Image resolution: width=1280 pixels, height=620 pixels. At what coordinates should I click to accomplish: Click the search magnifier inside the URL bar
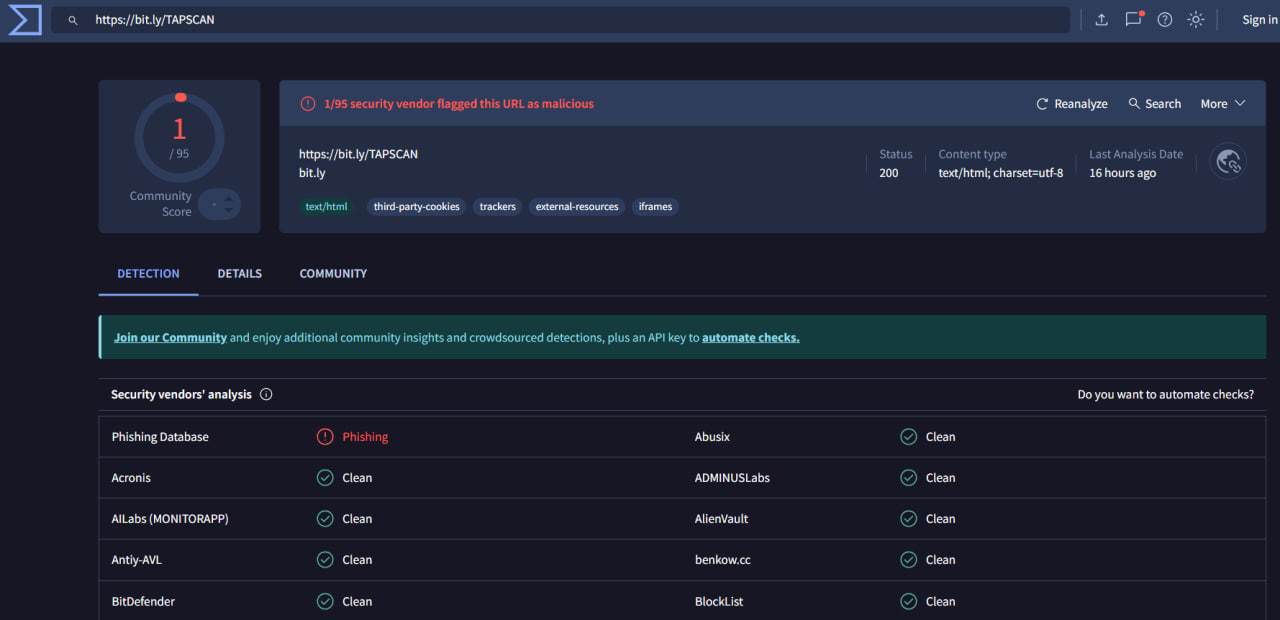[x=72, y=19]
